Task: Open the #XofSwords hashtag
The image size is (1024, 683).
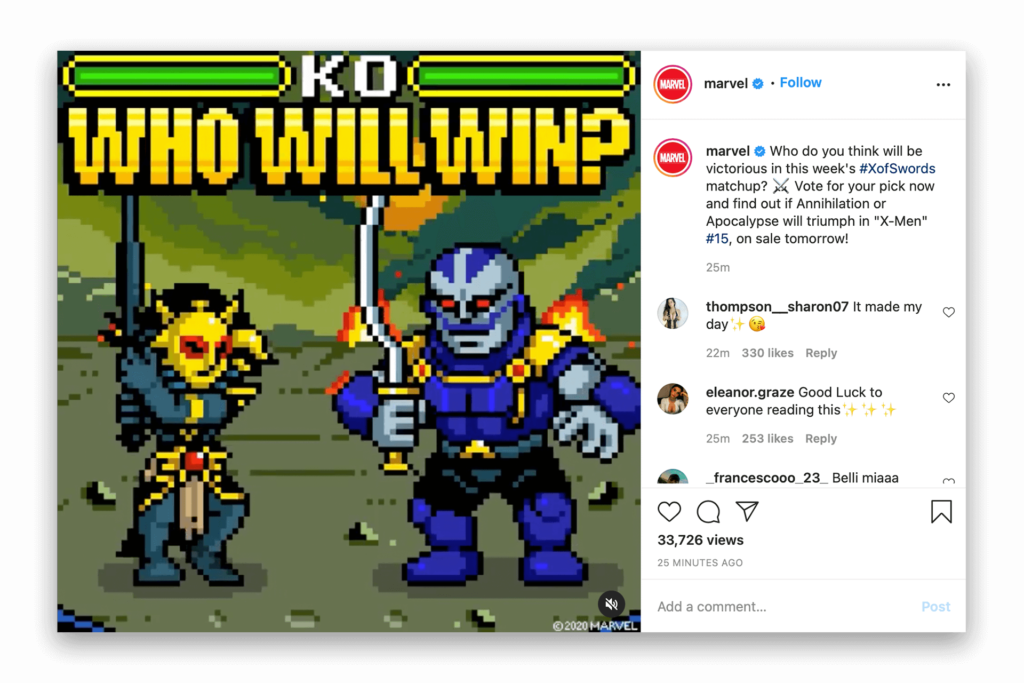Action: [x=897, y=168]
